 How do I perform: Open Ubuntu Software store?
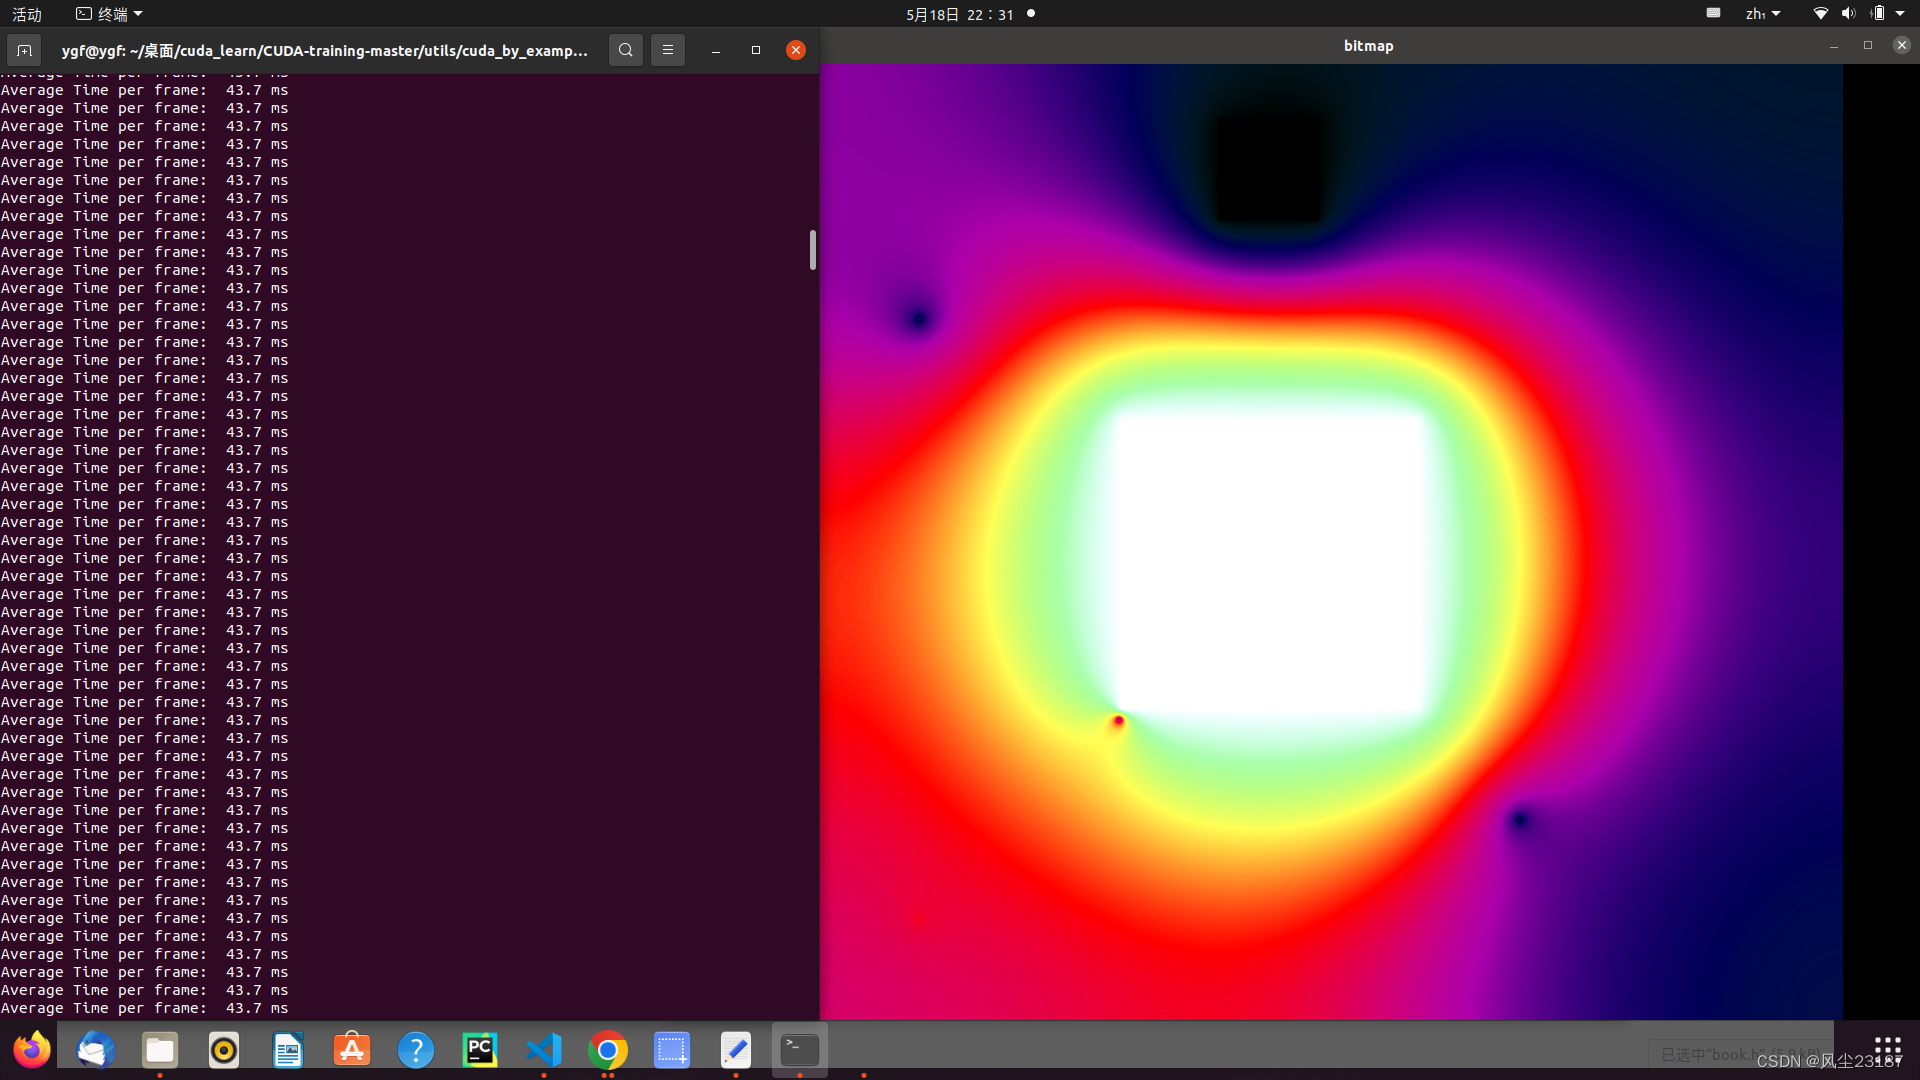pyautogui.click(x=352, y=1050)
